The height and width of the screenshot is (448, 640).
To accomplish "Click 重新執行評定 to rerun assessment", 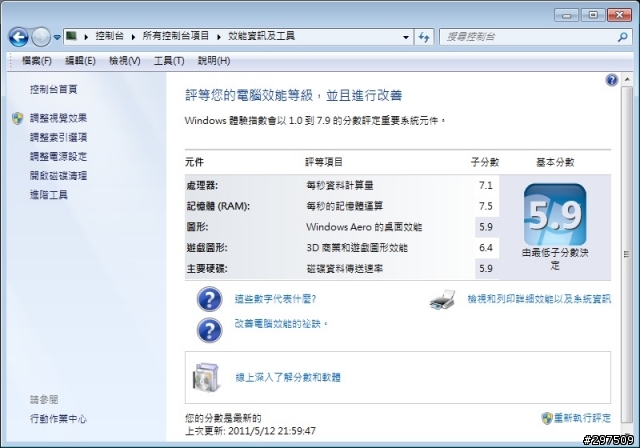I will click(x=582, y=418).
